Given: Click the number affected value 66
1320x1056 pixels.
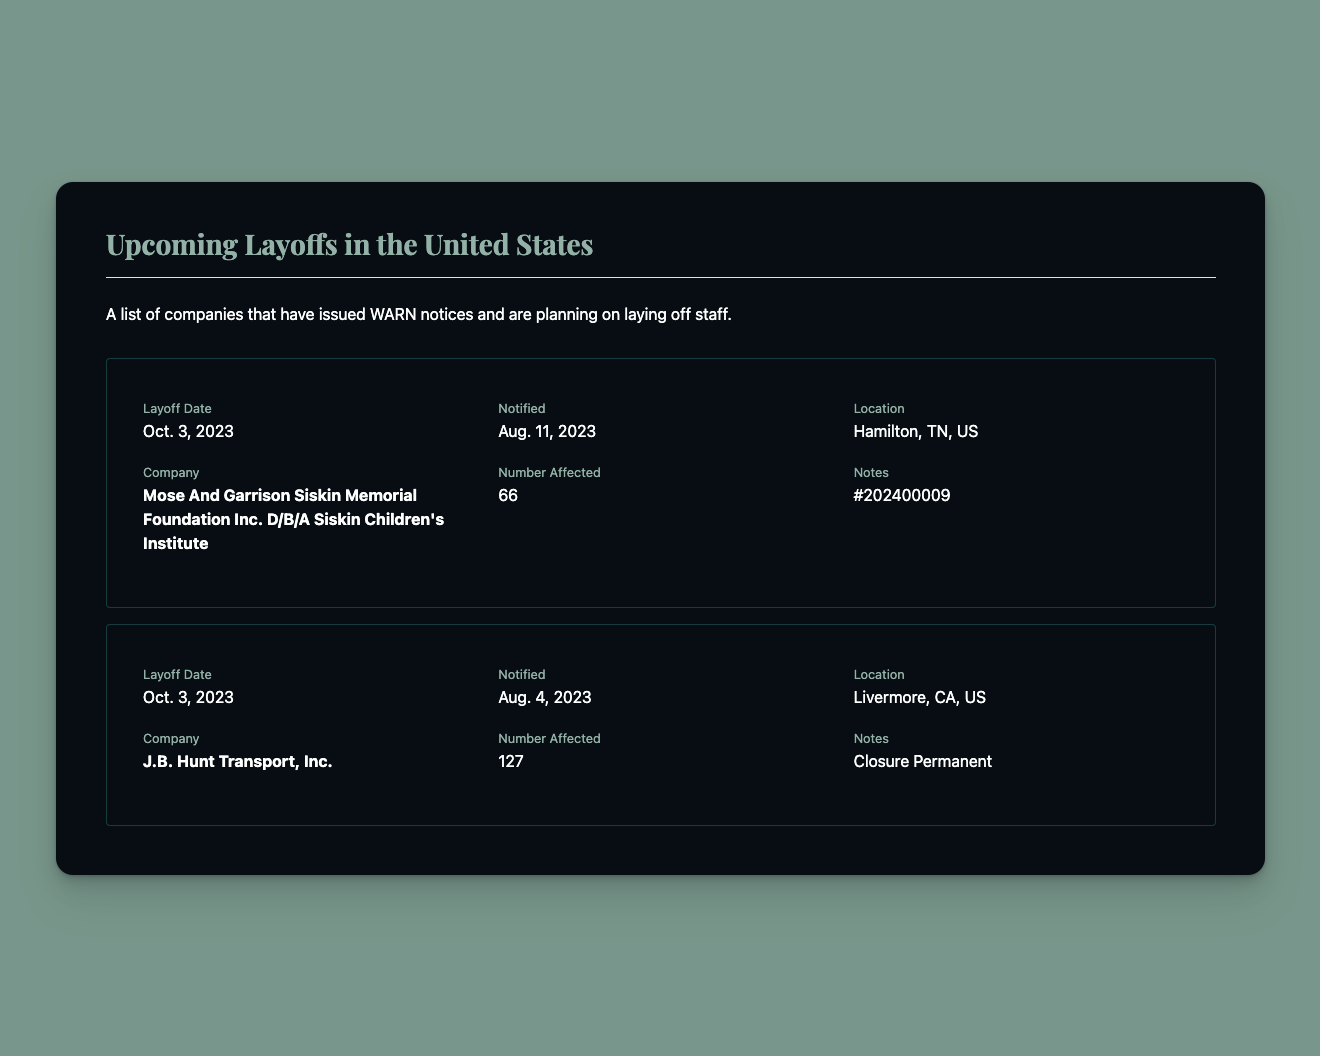Looking at the screenshot, I should [508, 495].
